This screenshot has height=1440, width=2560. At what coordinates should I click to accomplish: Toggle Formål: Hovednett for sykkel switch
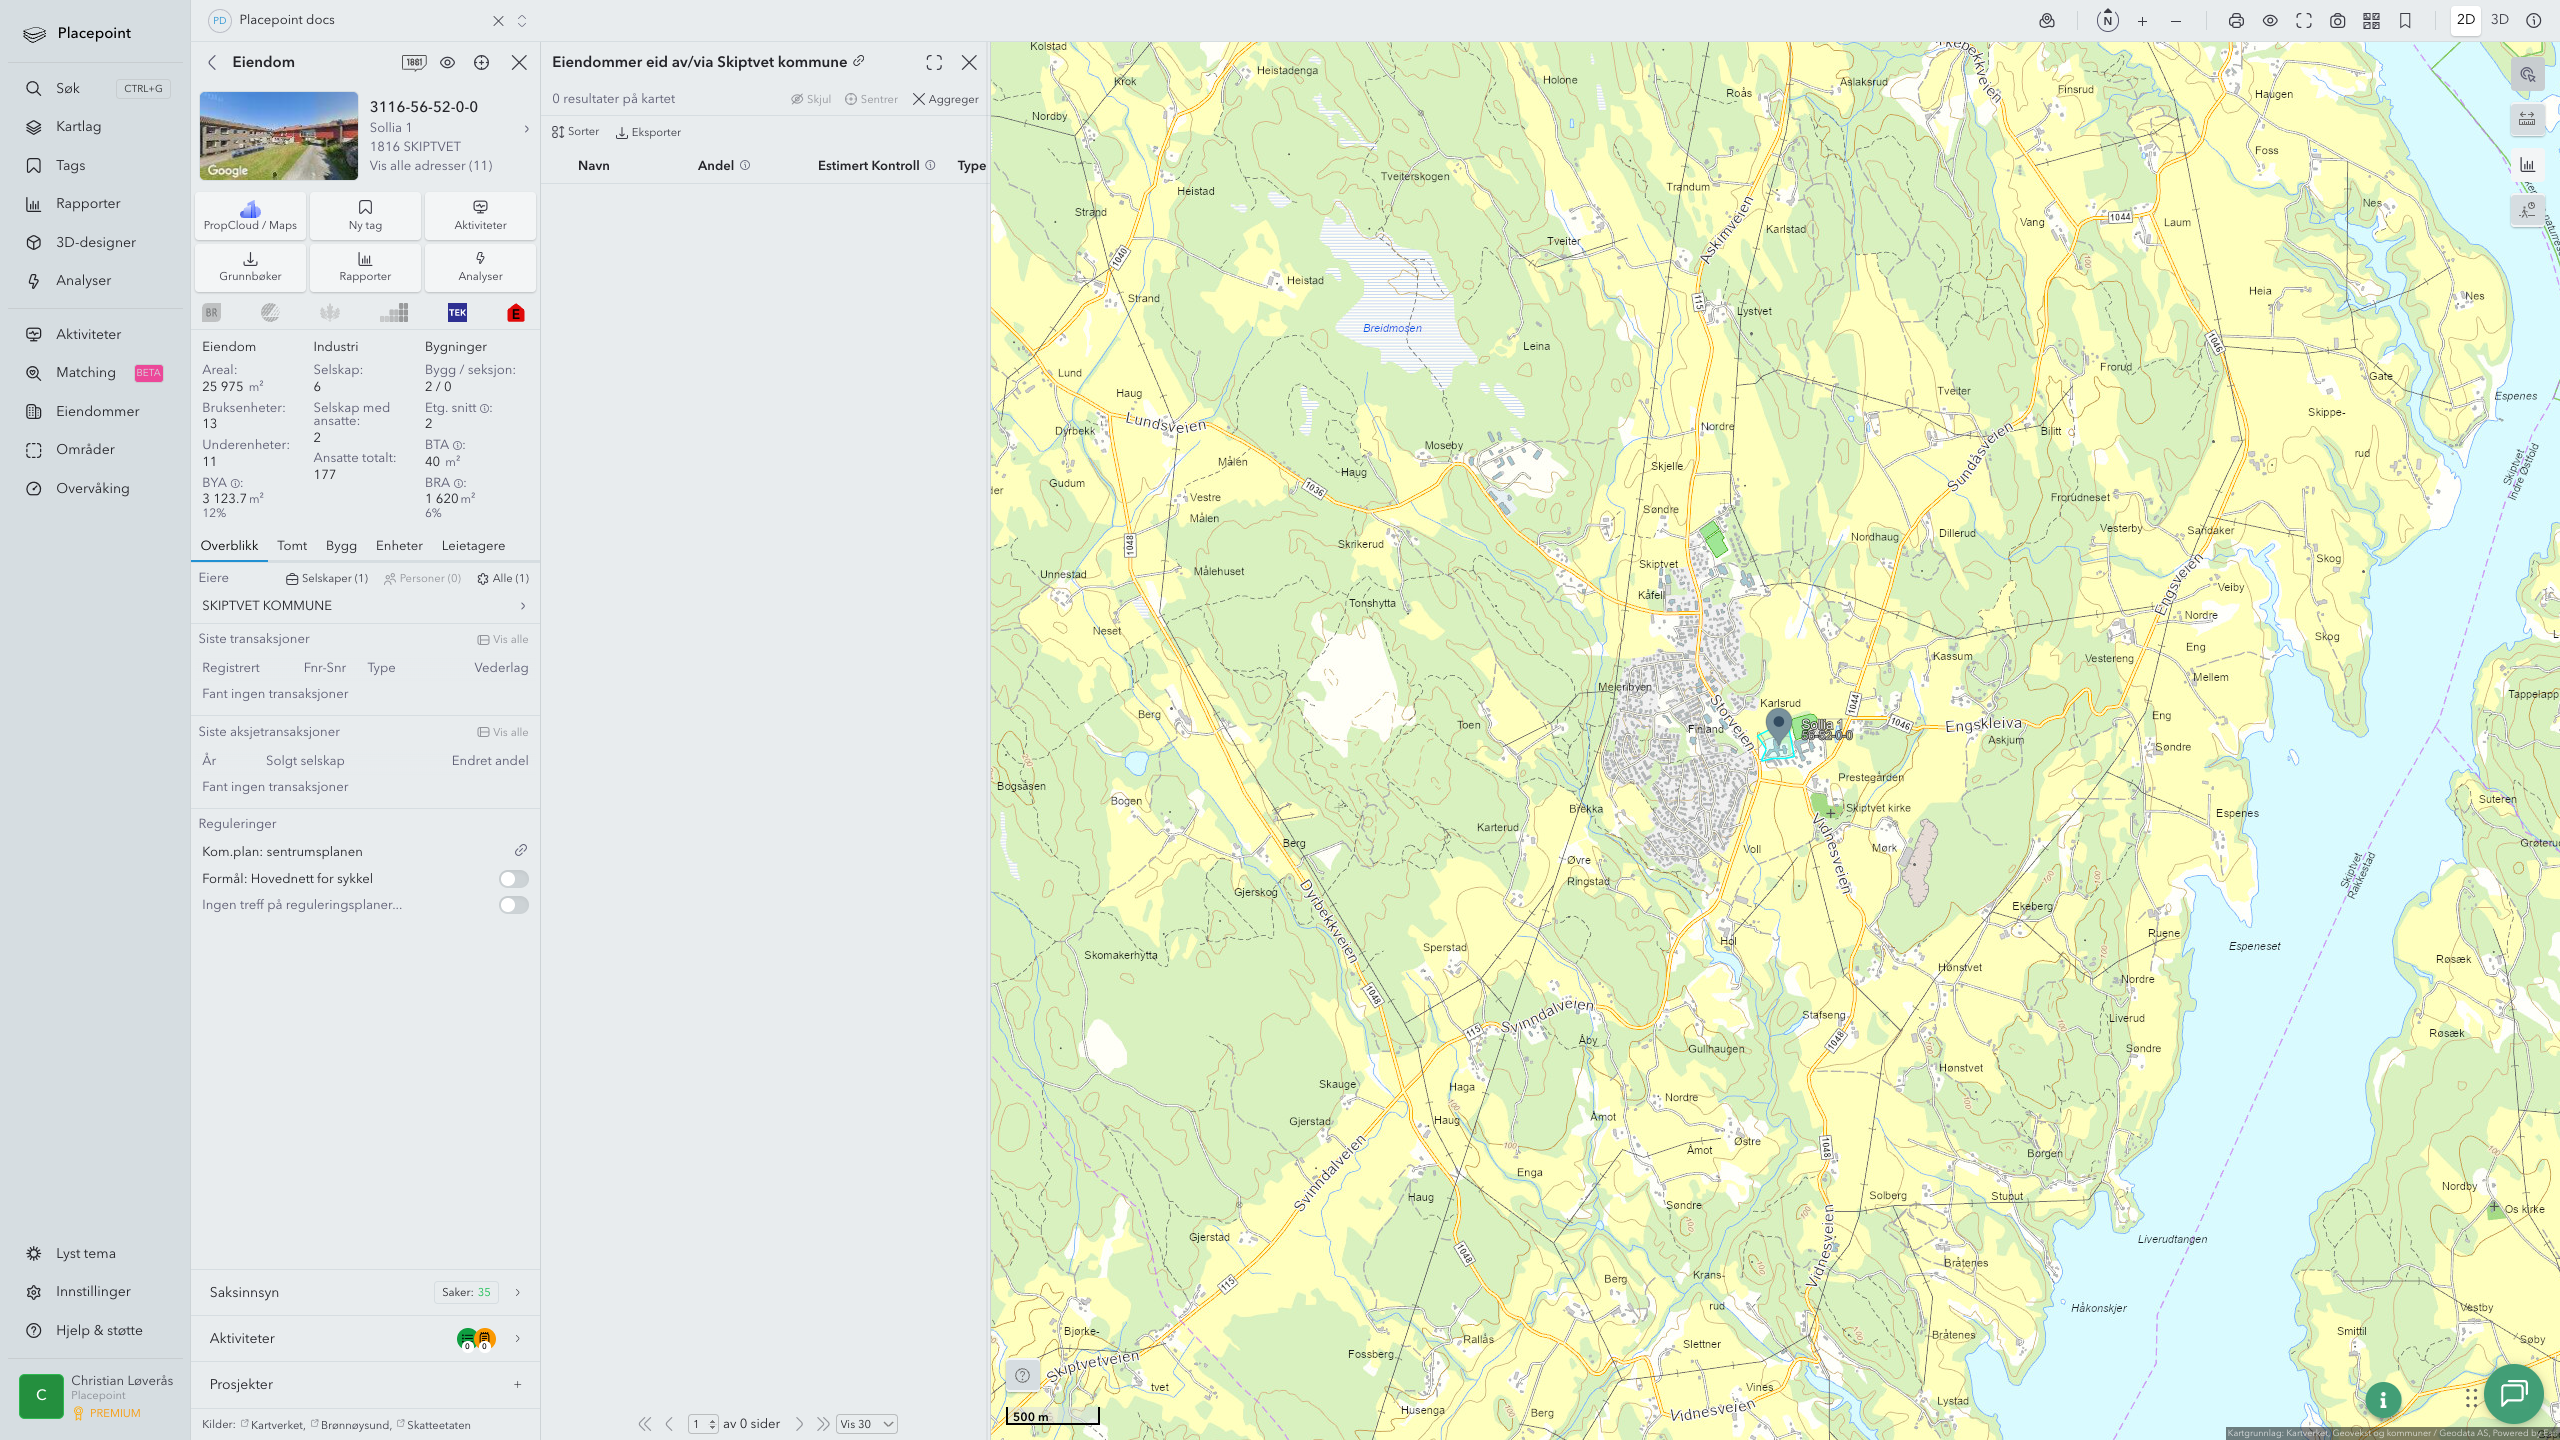coord(514,879)
